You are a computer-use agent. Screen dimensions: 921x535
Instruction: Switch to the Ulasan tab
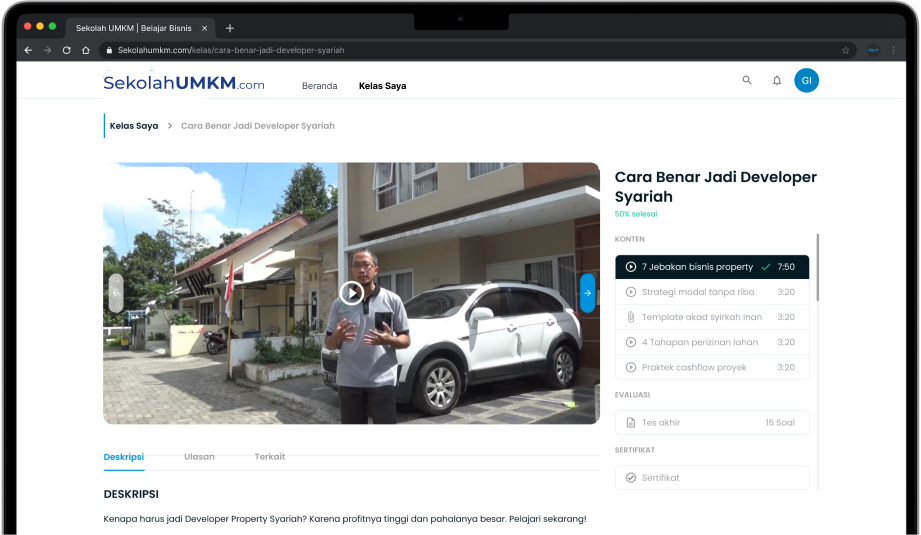pos(199,457)
